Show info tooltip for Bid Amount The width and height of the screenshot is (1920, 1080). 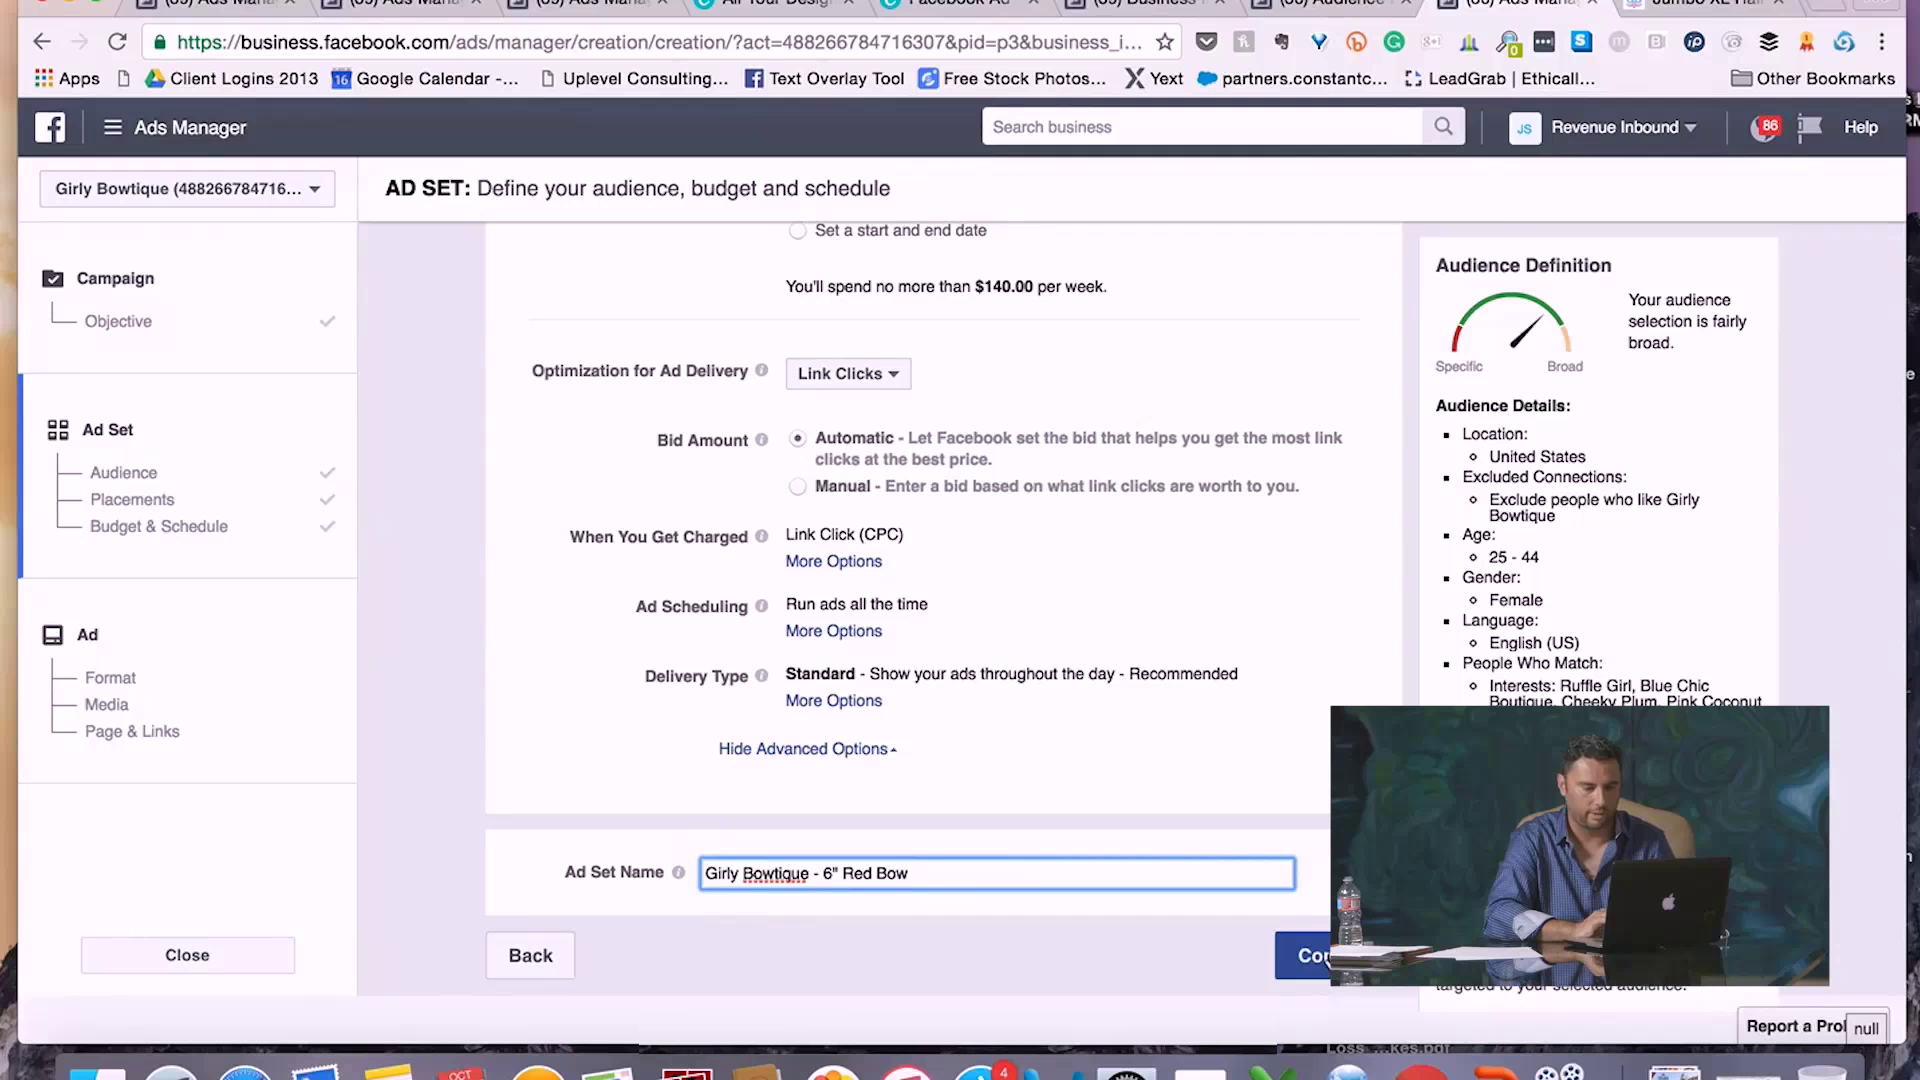click(762, 439)
